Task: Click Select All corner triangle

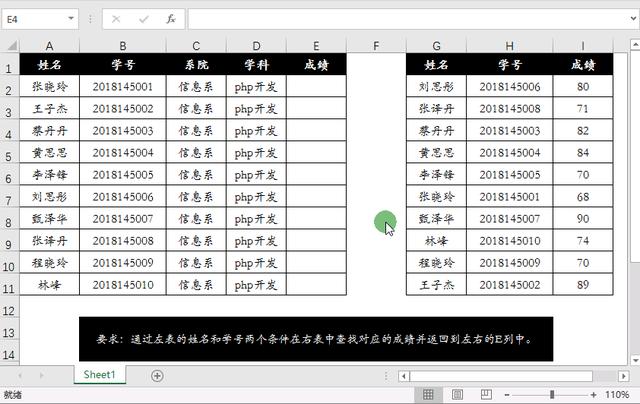Action: click(11, 45)
